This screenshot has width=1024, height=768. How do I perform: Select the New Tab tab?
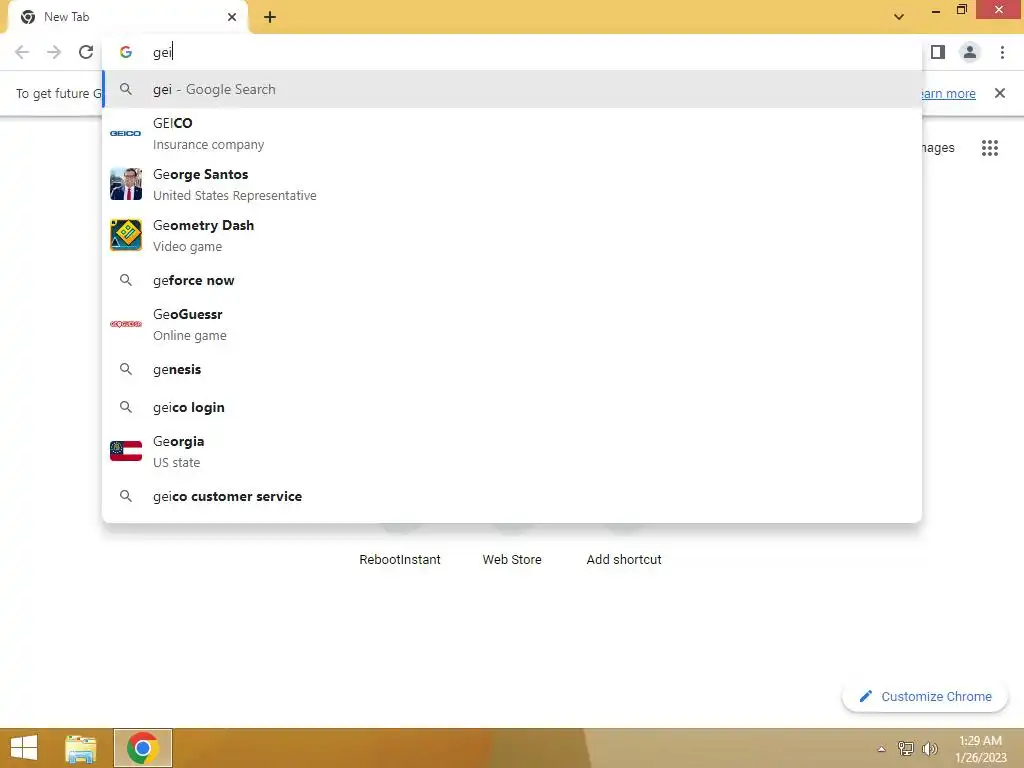[127, 17]
